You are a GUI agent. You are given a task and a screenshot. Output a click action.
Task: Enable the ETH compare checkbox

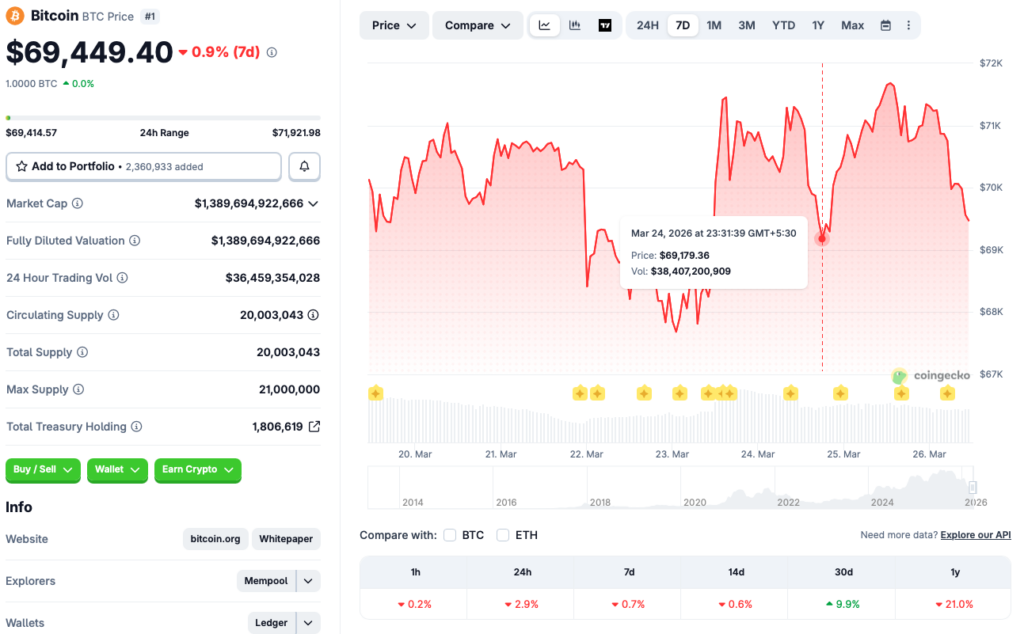point(503,535)
